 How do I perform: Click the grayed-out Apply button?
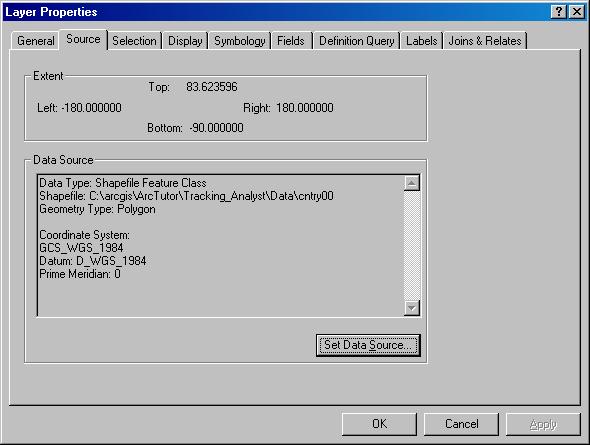coord(543,424)
